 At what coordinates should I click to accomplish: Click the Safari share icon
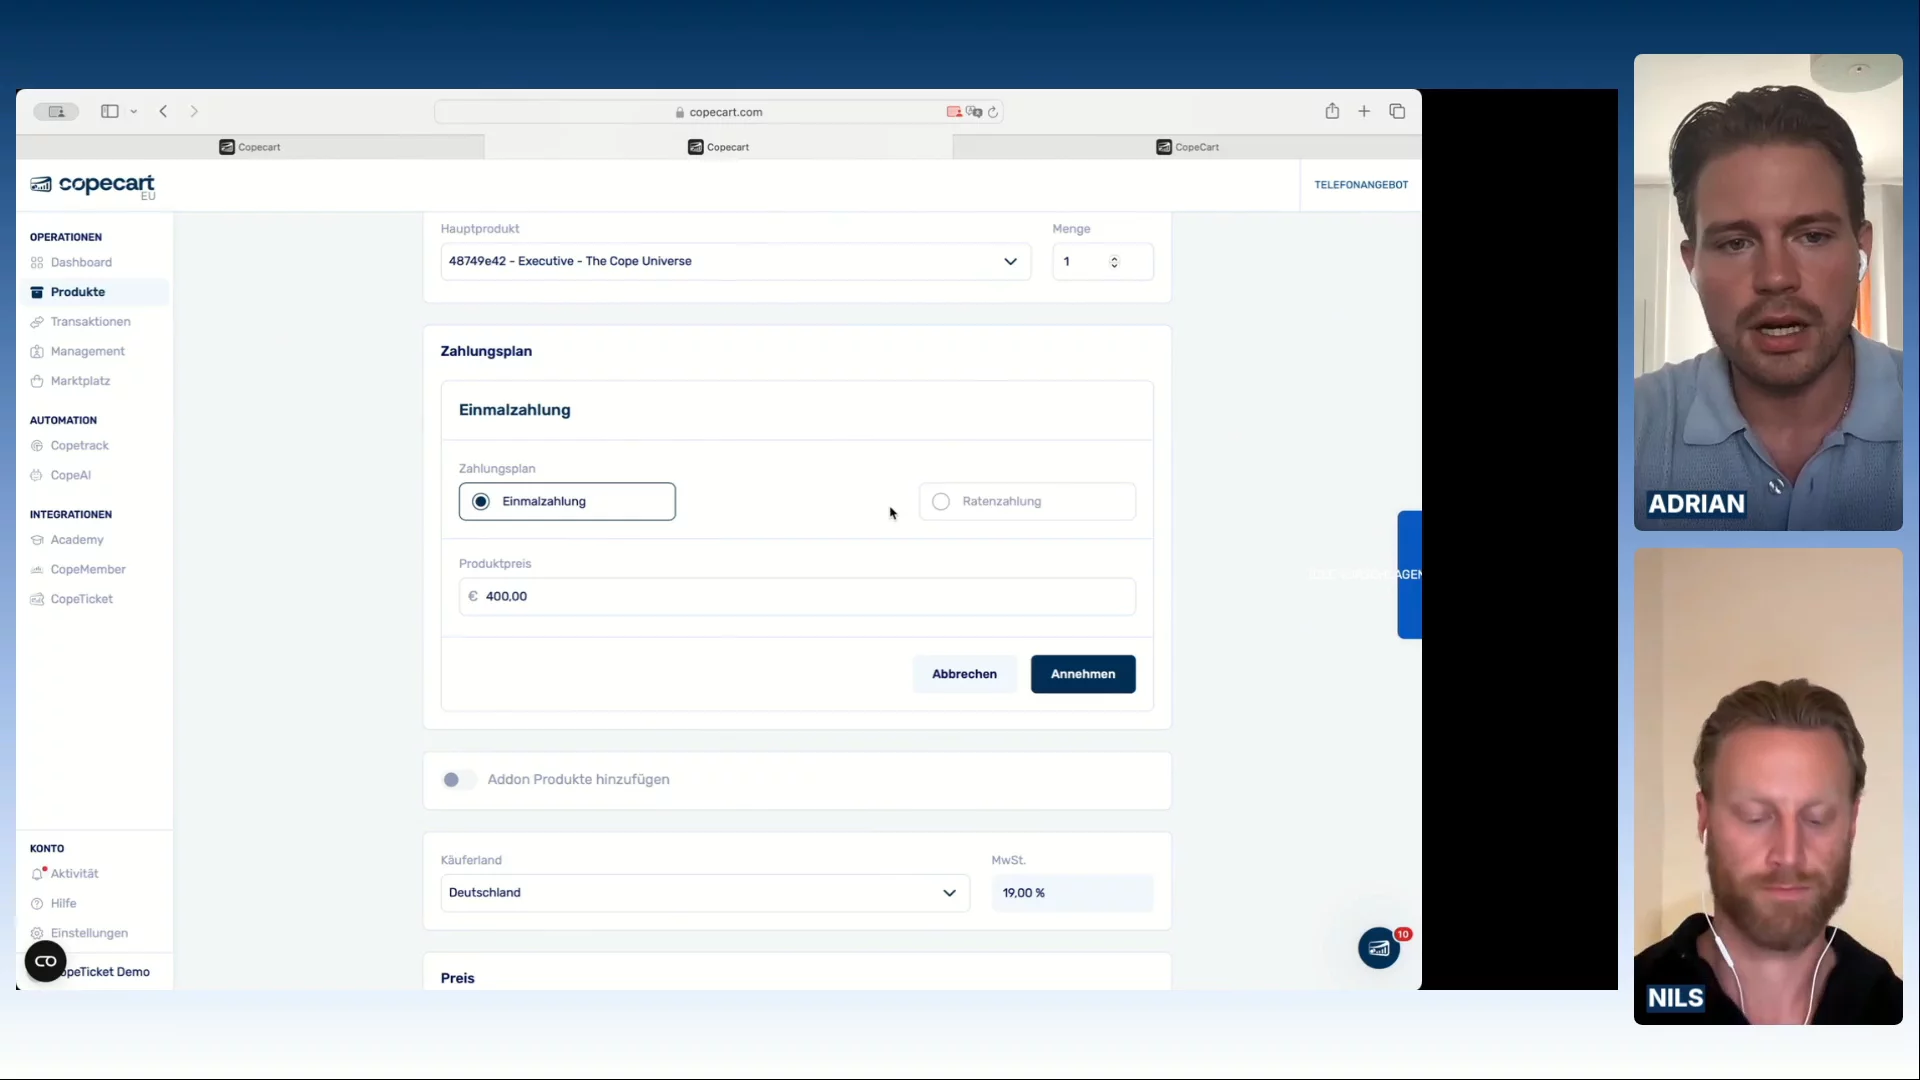(x=1332, y=112)
